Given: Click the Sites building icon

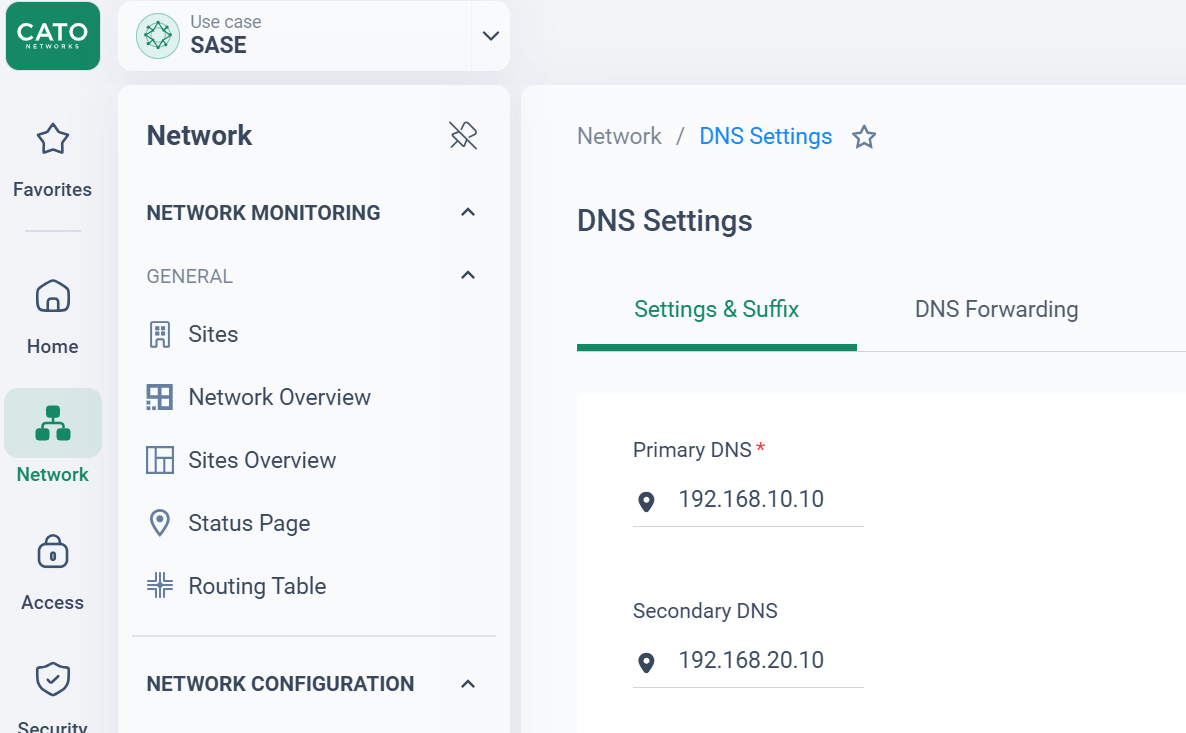Looking at the screenshot, I should [x=160, y=334].
